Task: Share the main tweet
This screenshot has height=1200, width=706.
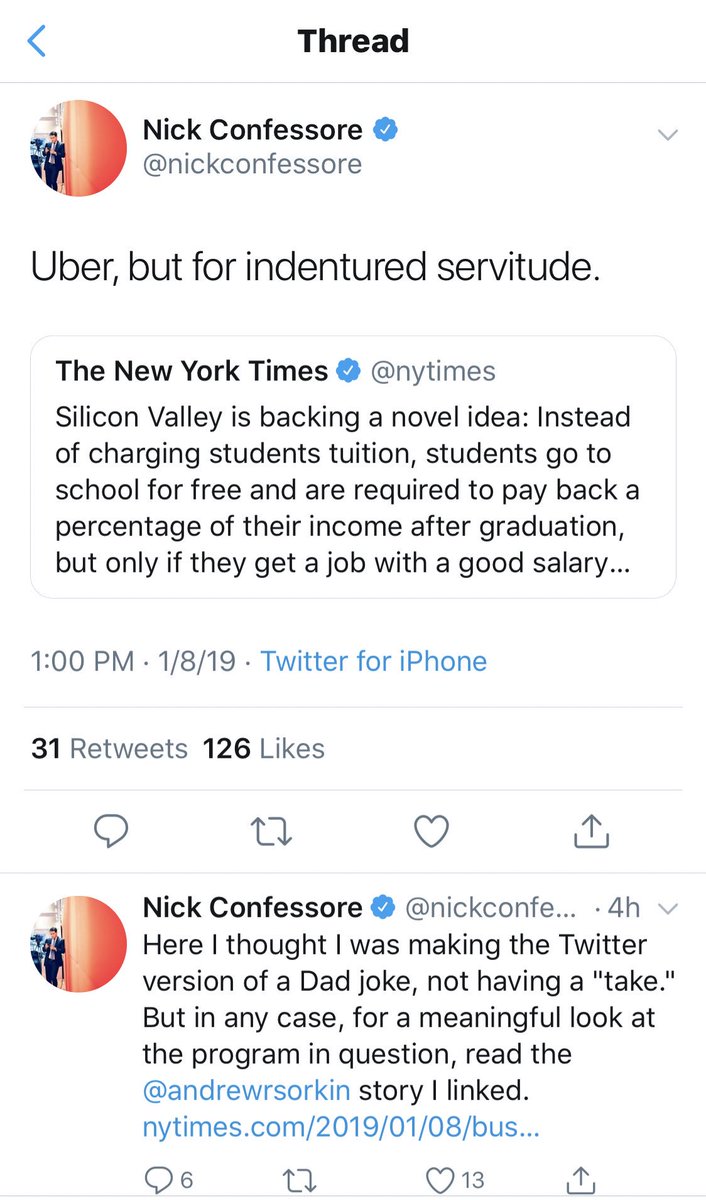Action: [591, 830]
